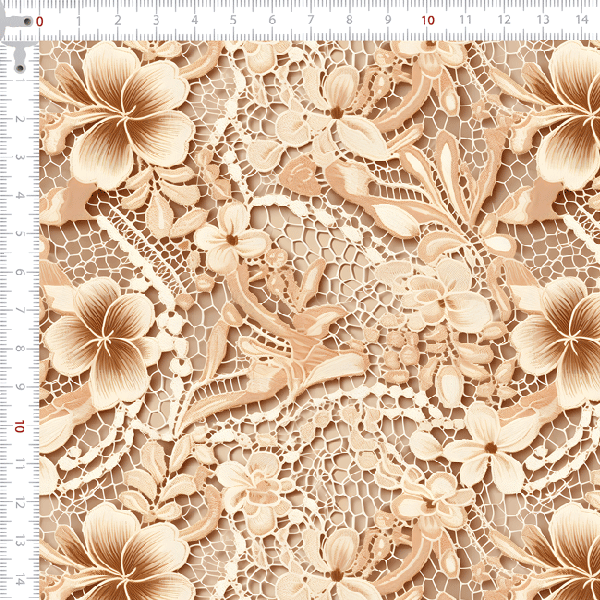The image size is (600, 600).
Task: Pick the 5 label on the horizontal ruler
Action: pyautogui.click(x=233, y=20)
